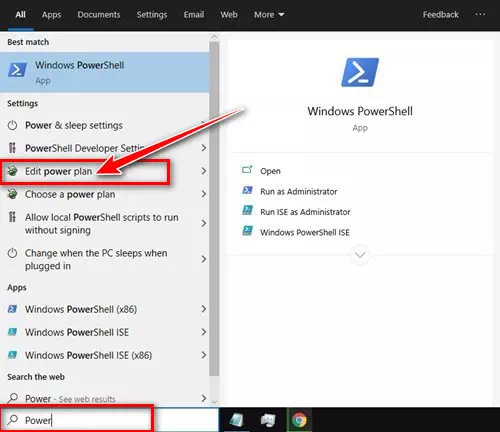Click the Edit power plan icon
This screenshot has width=500, height=432.
(x=12, y=171)
